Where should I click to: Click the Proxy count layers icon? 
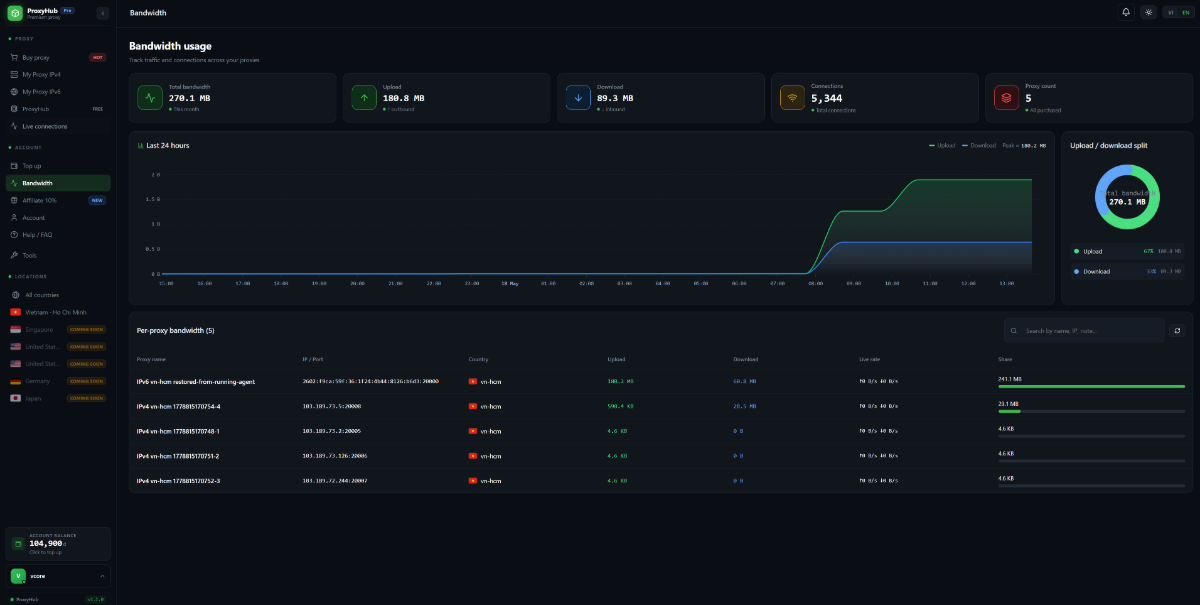[1006, 98]
